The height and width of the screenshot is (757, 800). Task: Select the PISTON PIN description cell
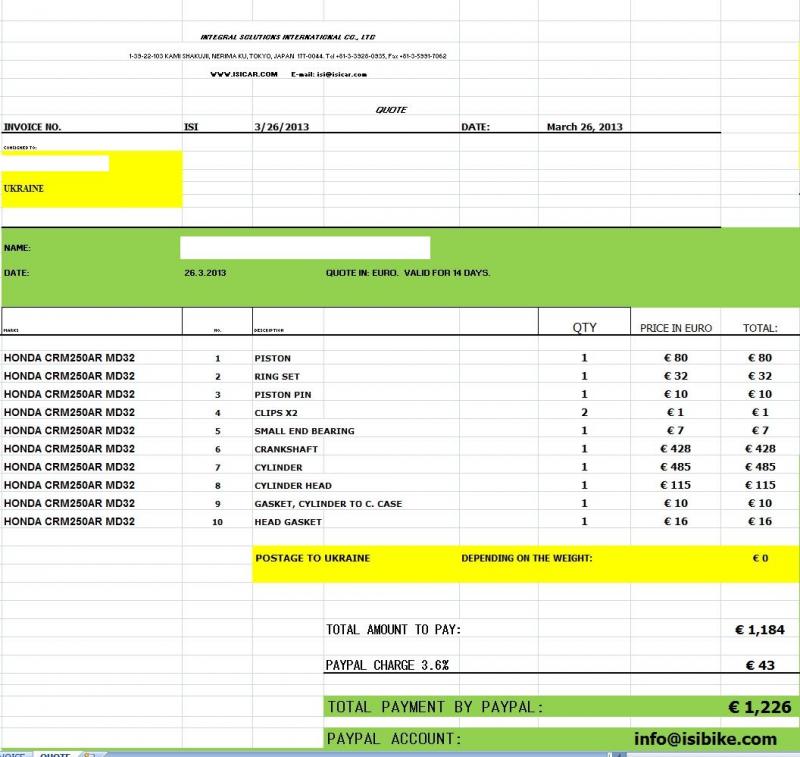[283, 395]
